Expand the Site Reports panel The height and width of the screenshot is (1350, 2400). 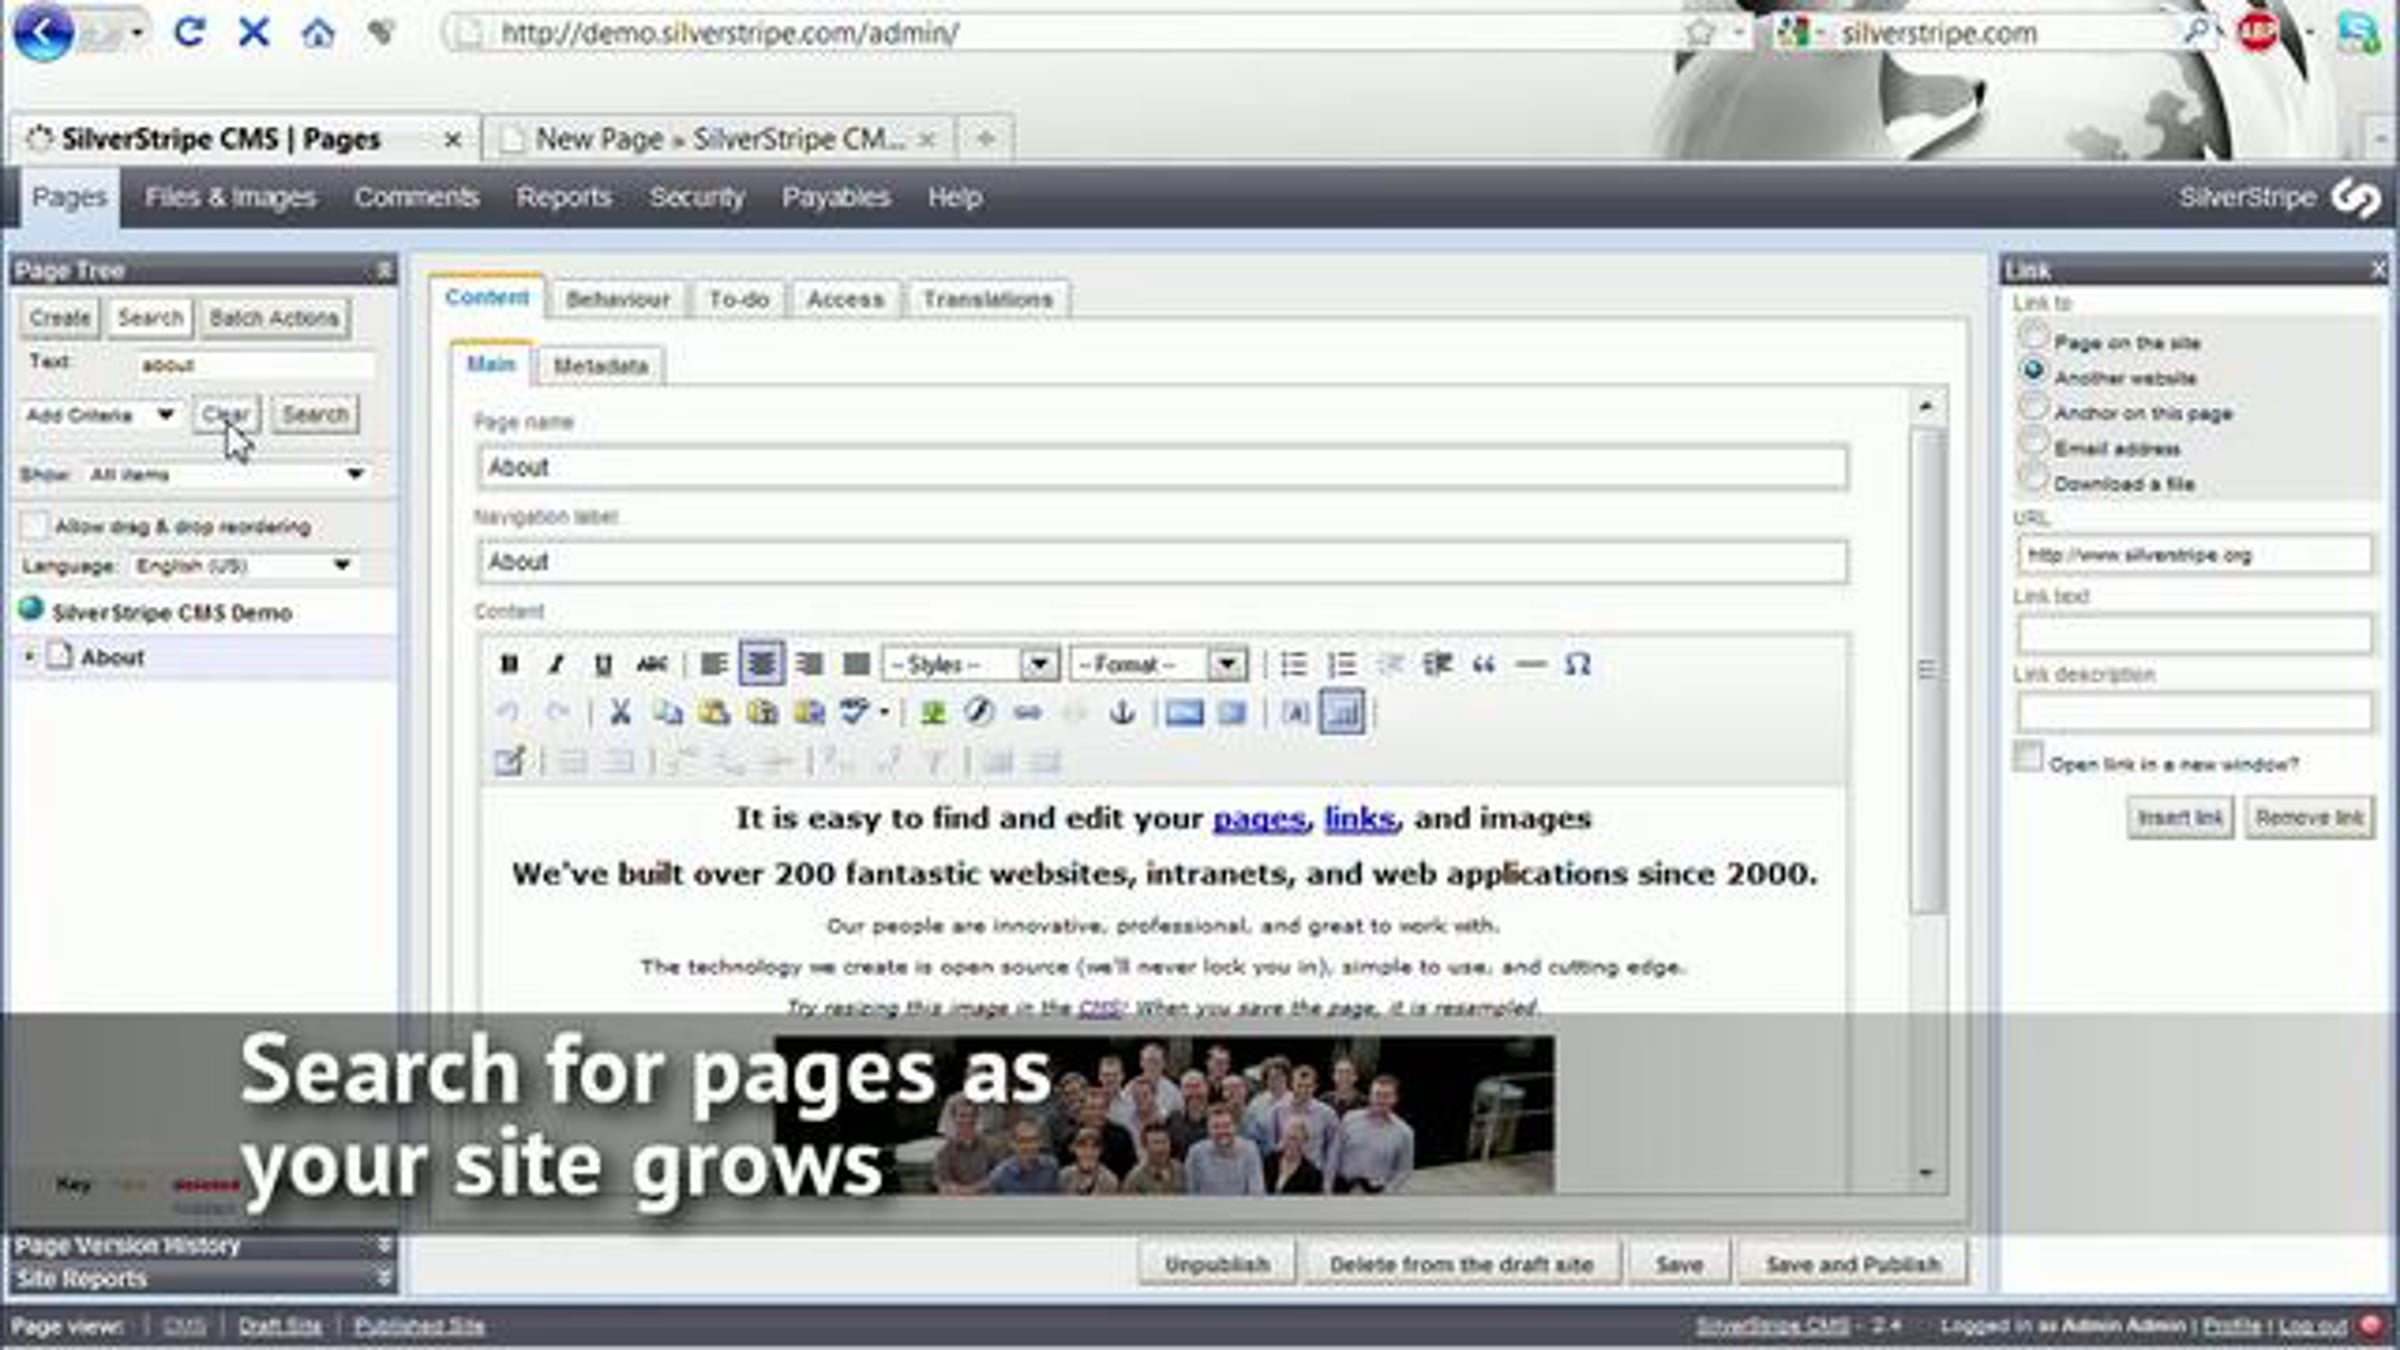pos(203,1278)
